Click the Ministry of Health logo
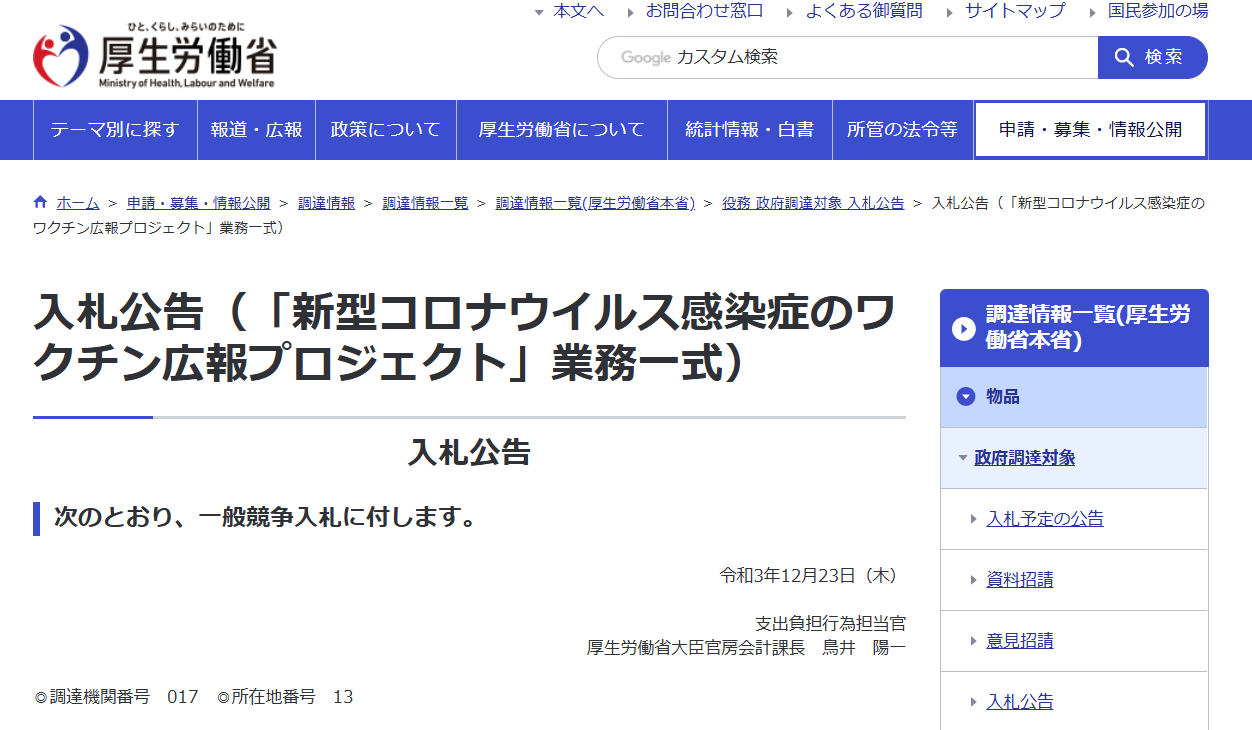This screenshot has height=730, width=1252. (x=155, y=56)
